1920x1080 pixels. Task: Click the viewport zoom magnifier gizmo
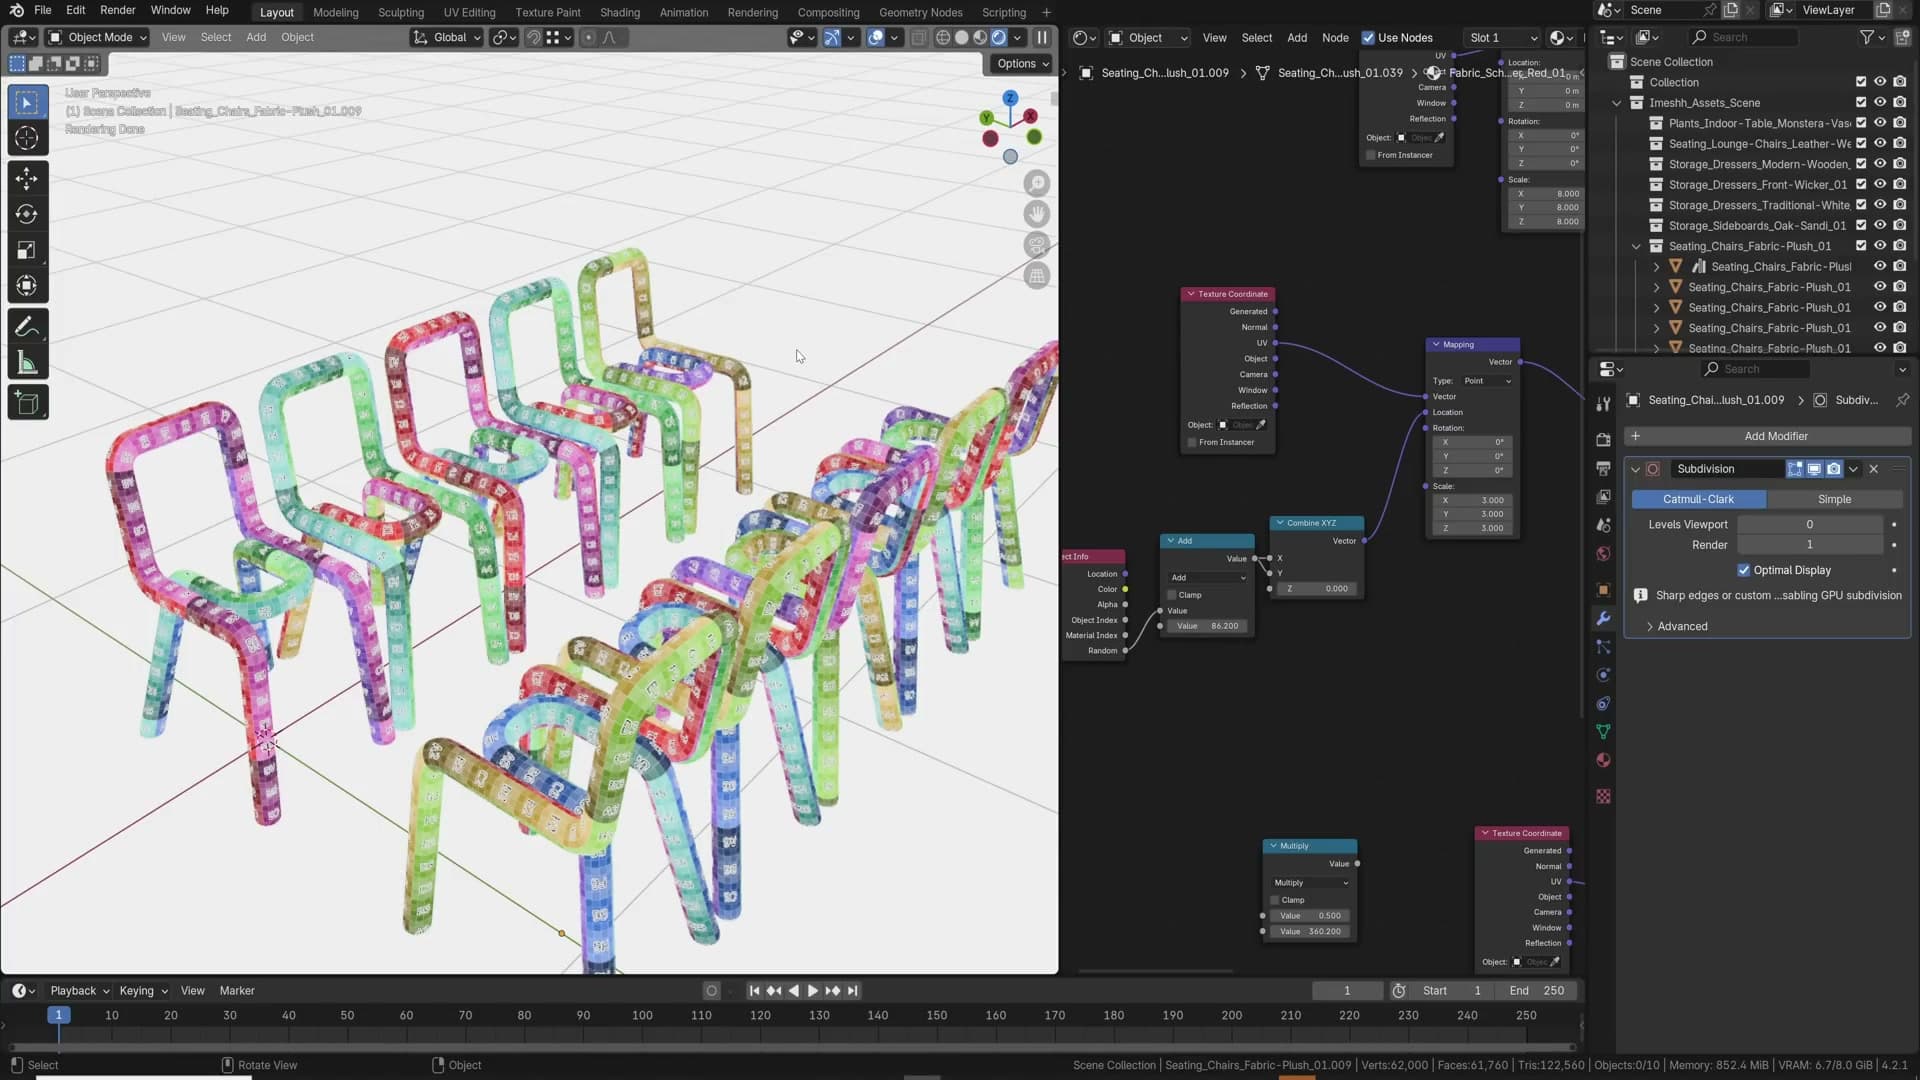pos(1037,184)
